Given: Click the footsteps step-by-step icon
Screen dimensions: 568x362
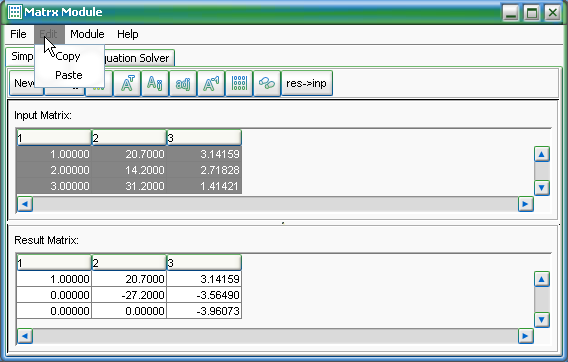Looking at the screenshot, I should coord(267,84).
